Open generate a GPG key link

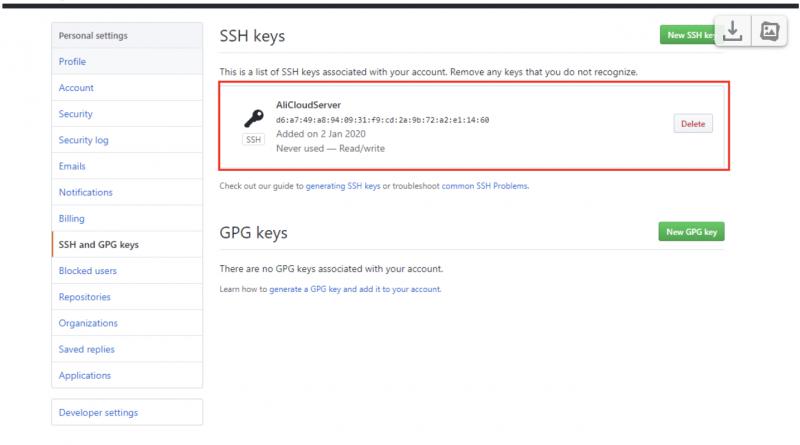point(355,289)
